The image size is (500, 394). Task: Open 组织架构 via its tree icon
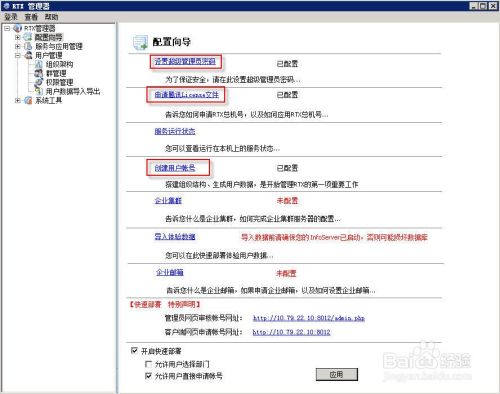(x=39, y=64)
